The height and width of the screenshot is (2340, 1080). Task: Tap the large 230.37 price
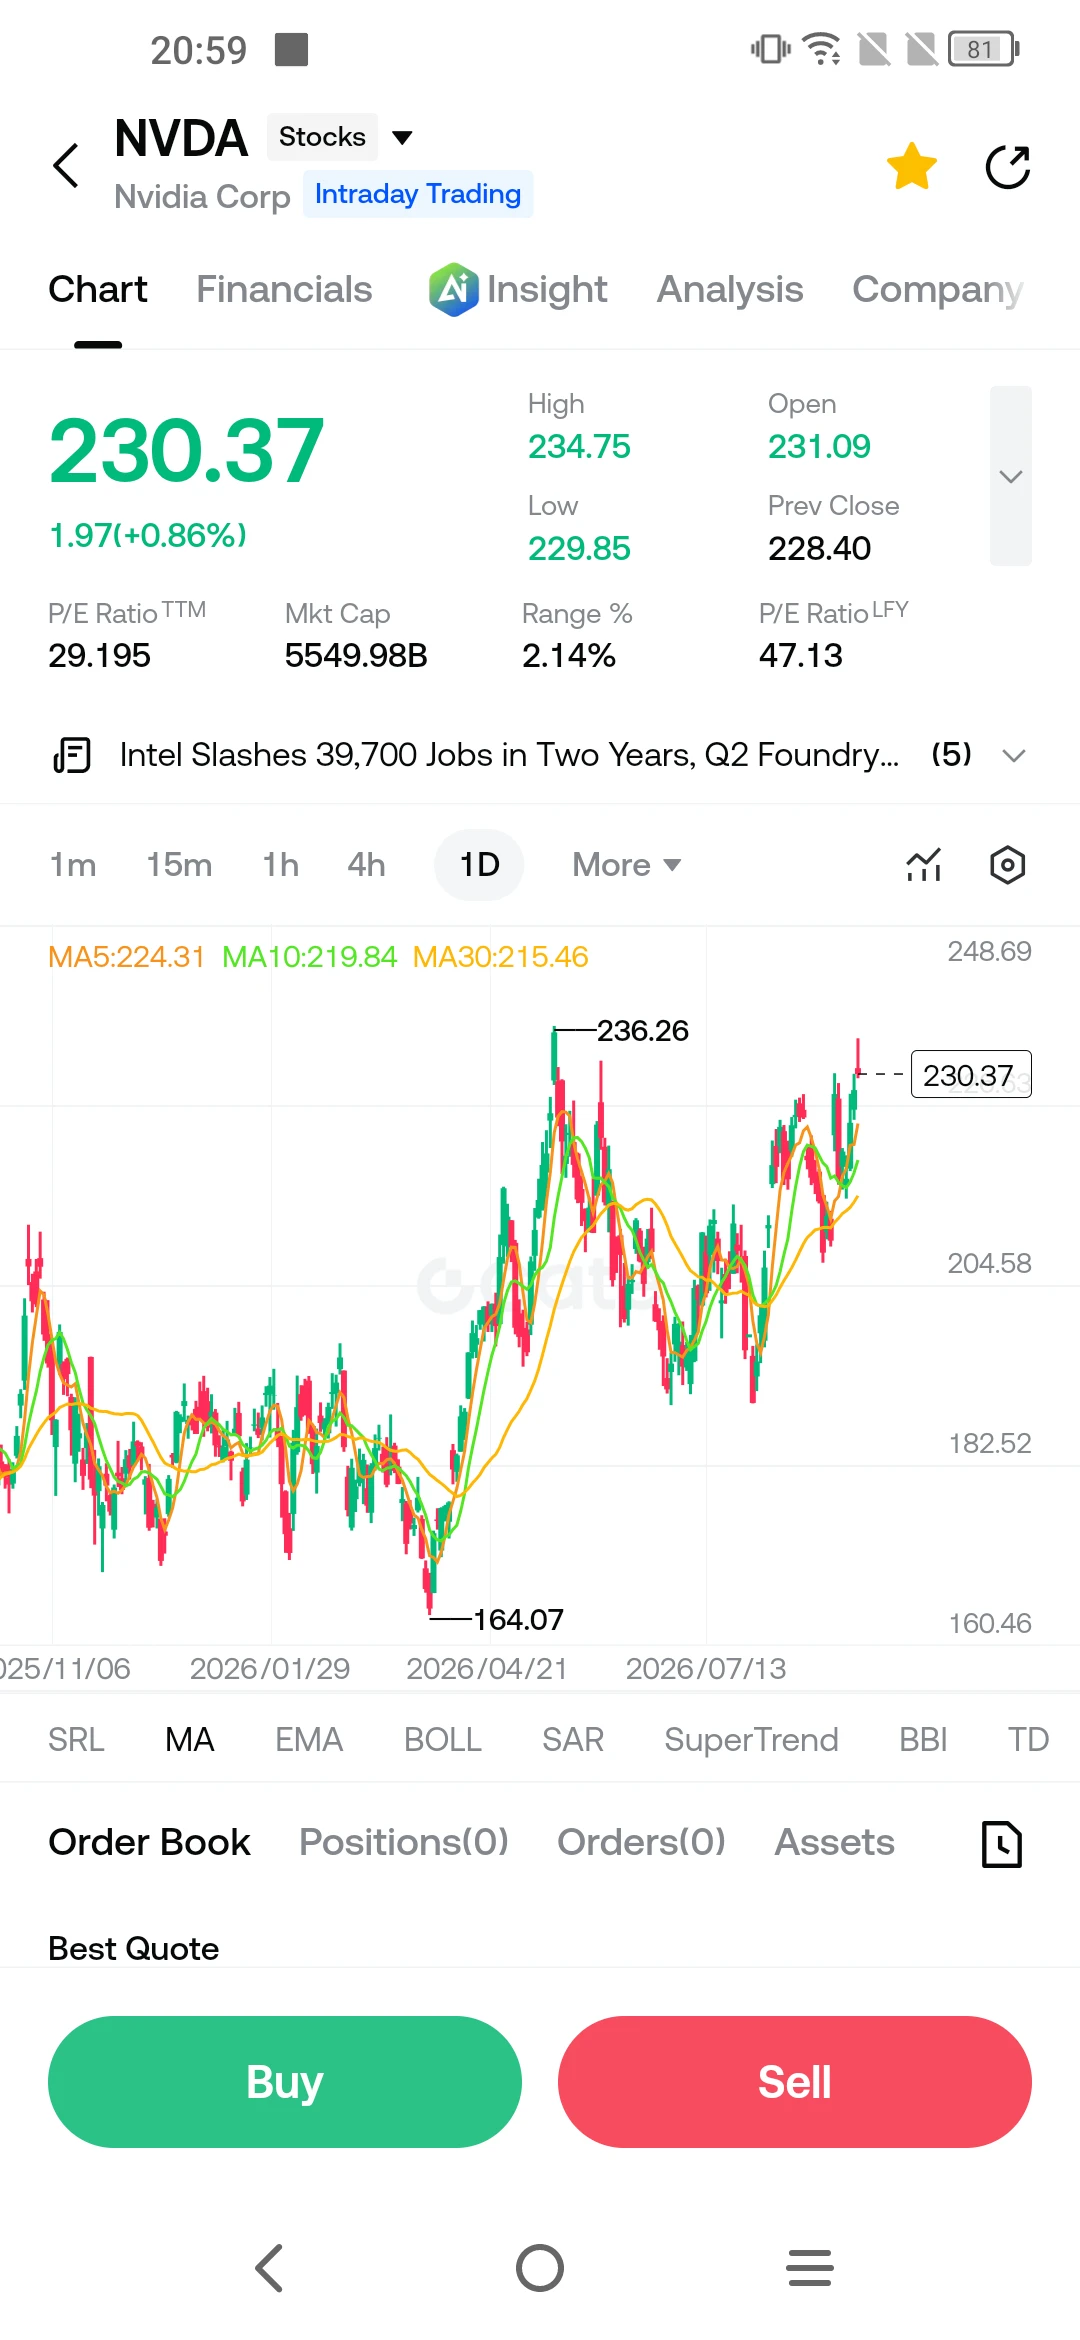click(187, 452)
